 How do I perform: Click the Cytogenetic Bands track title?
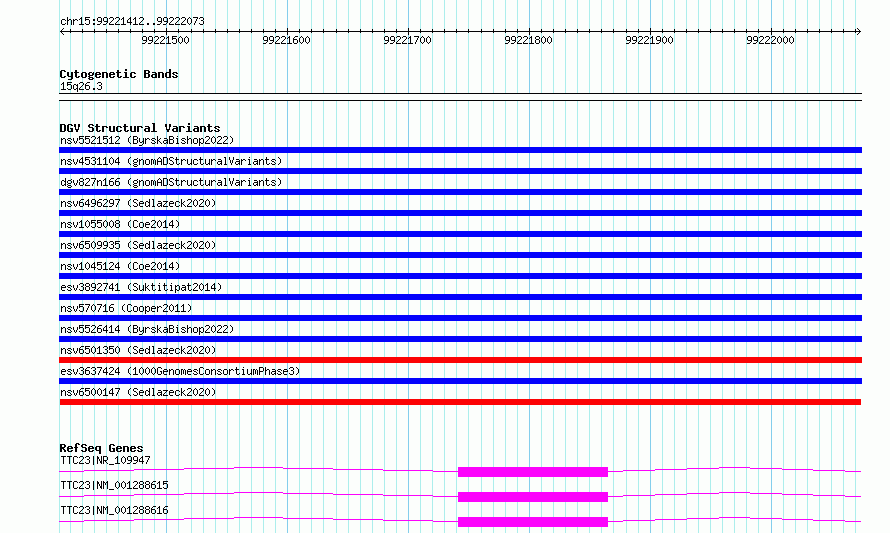click(x=119, y=74)
